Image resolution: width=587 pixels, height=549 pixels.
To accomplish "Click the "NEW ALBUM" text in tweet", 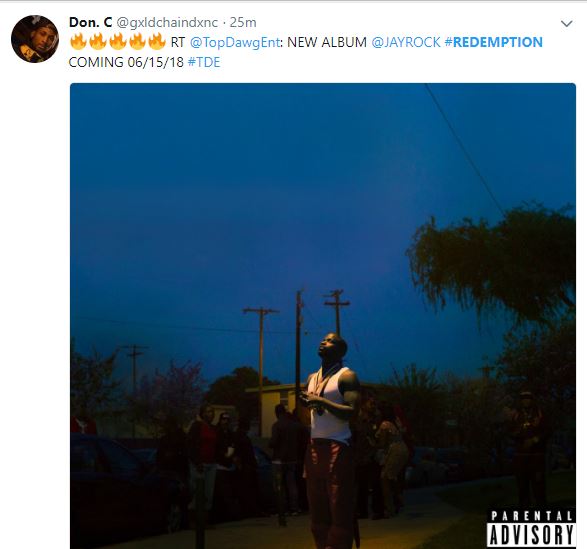I will point(326,42).
